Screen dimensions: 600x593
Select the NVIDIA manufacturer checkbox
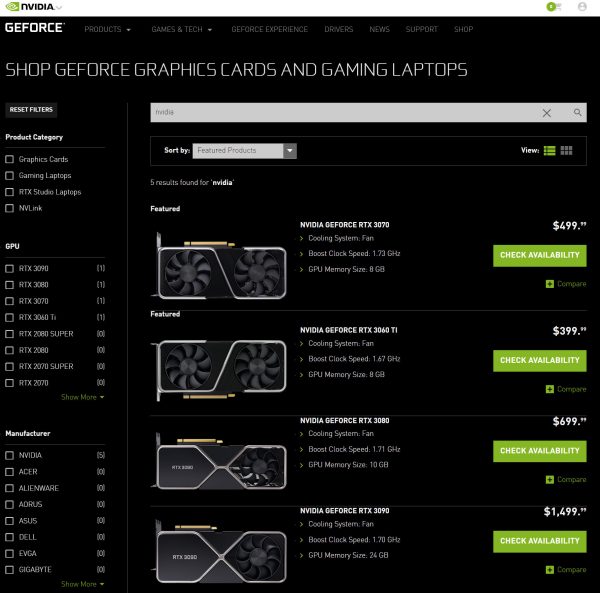(10, 455)
